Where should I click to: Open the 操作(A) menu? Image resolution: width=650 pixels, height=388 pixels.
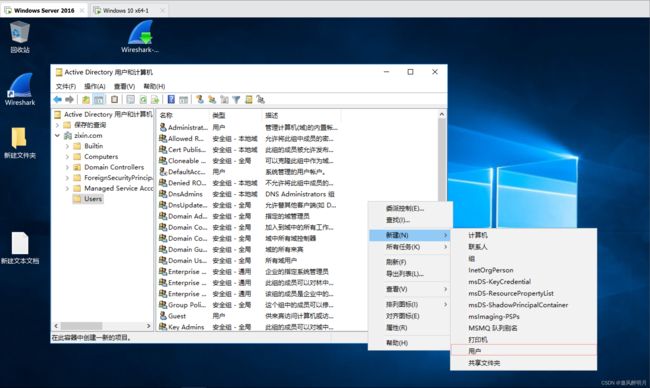pos(95,86)
